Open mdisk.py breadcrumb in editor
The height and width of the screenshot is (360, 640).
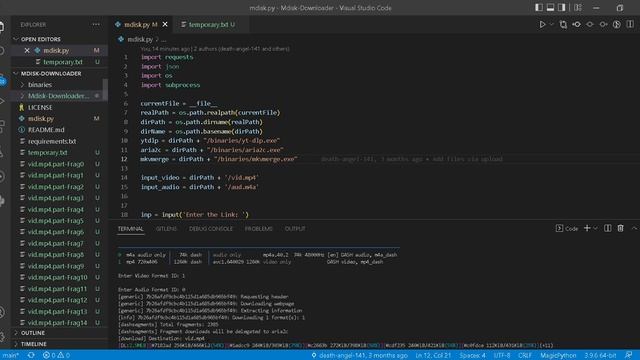pyautogui.click(x=136, y=39)
